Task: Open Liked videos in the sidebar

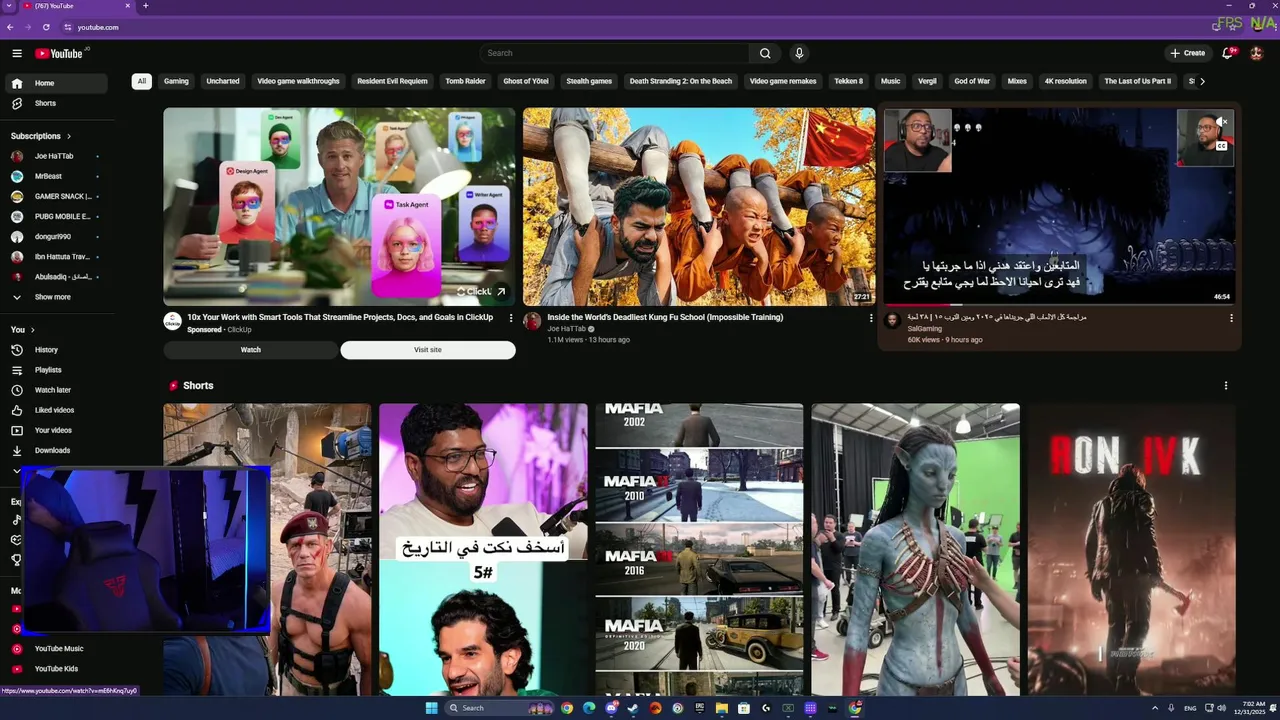Action: point(58,410)
